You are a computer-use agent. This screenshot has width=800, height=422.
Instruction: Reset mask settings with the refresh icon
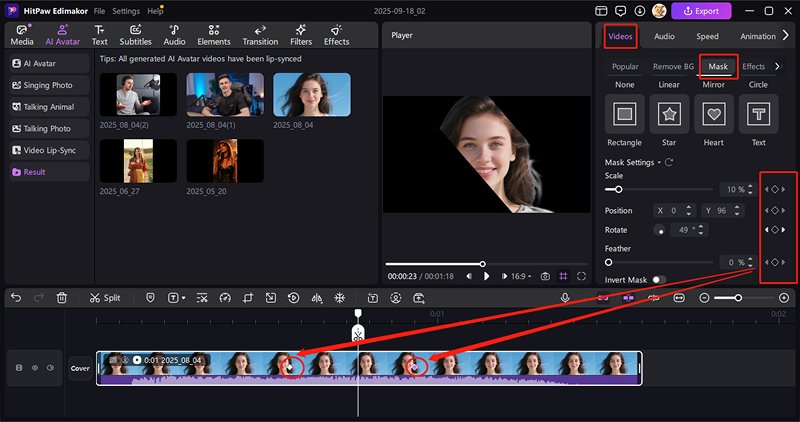669,162
